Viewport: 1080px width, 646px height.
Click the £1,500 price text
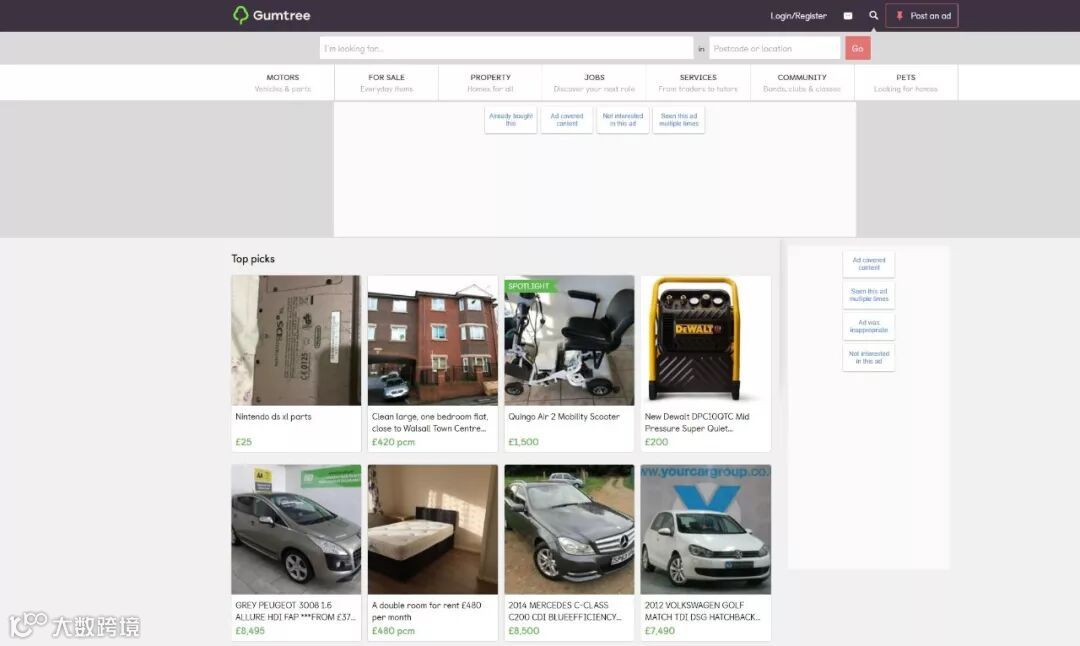pos(523,442)
